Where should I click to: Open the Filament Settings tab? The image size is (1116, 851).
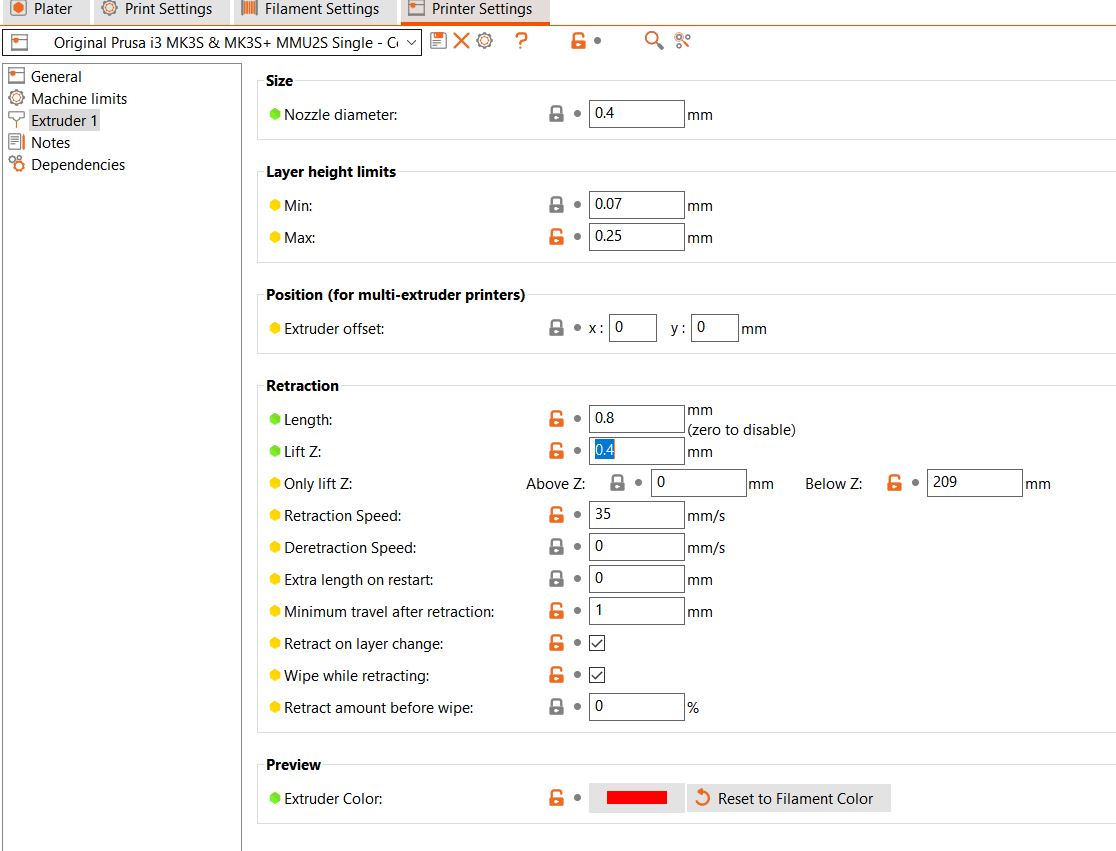(x=310, y=9)
